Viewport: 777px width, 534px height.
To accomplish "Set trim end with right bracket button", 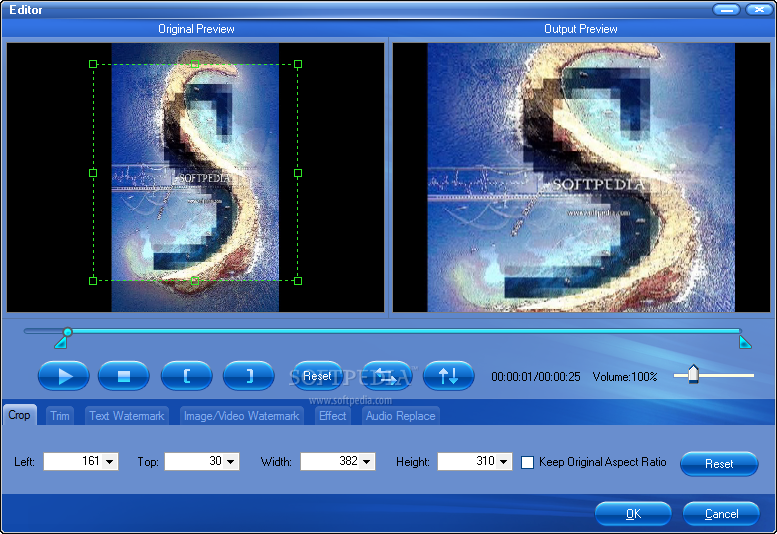I will click(x=249, y=376).
